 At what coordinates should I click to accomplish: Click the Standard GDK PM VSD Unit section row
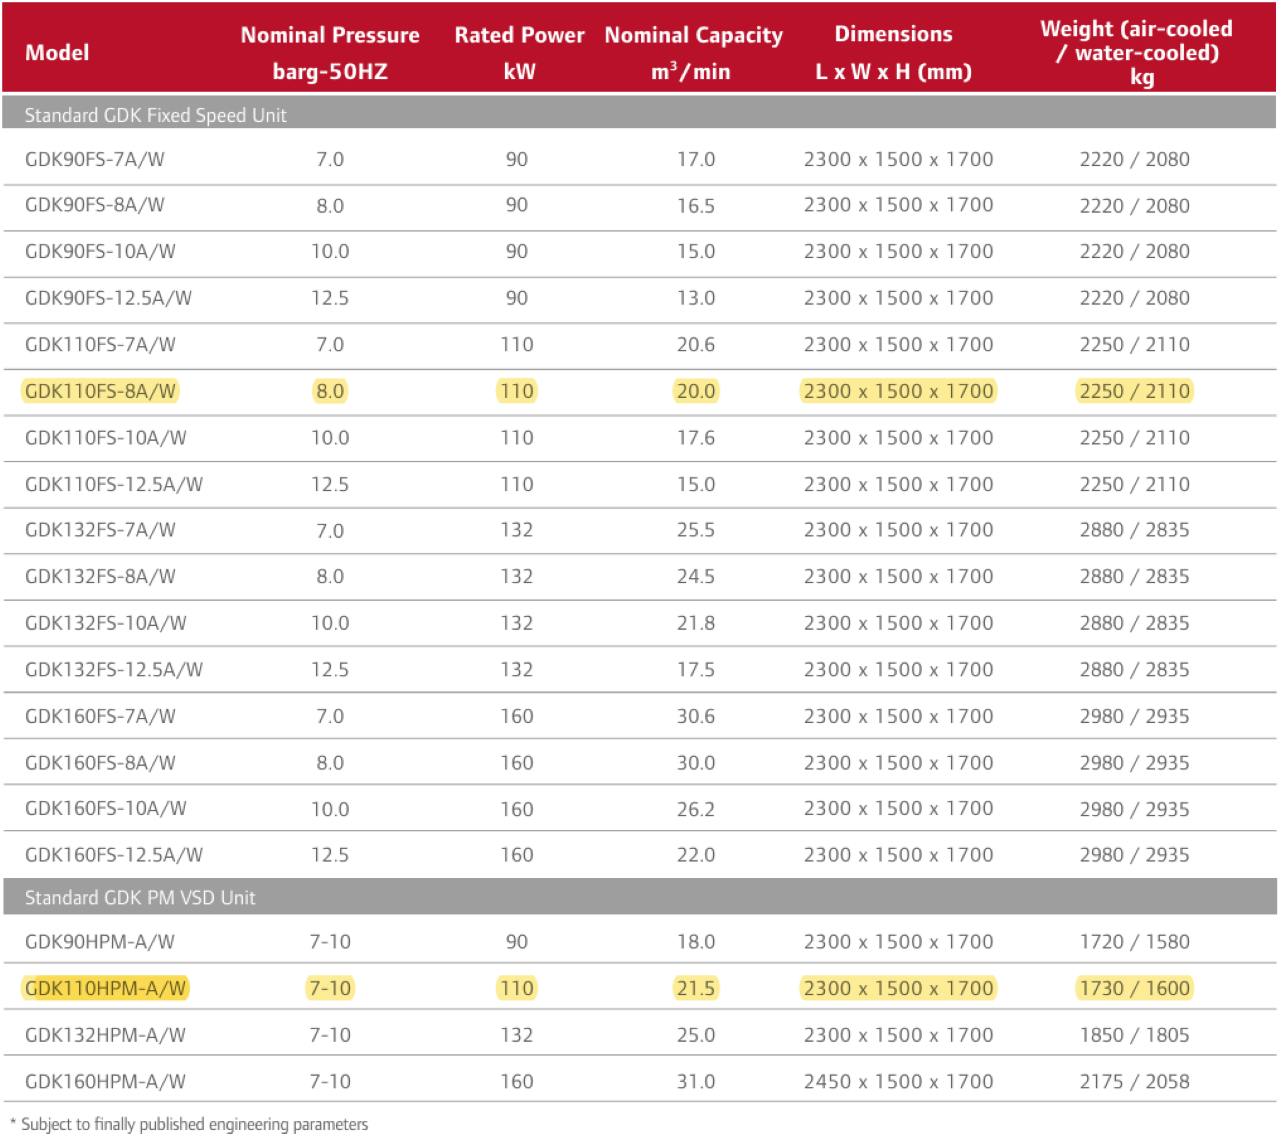point(140,897)
